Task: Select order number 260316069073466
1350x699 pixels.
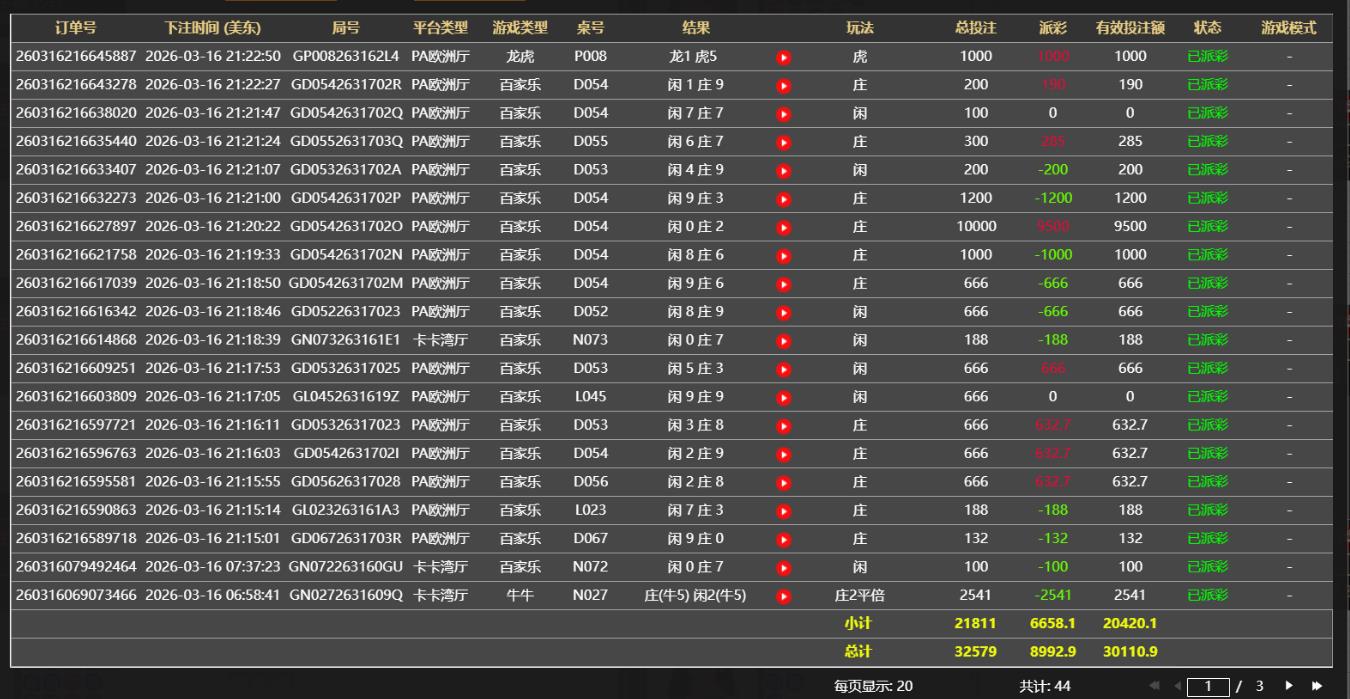Action: tap(76, 595)
